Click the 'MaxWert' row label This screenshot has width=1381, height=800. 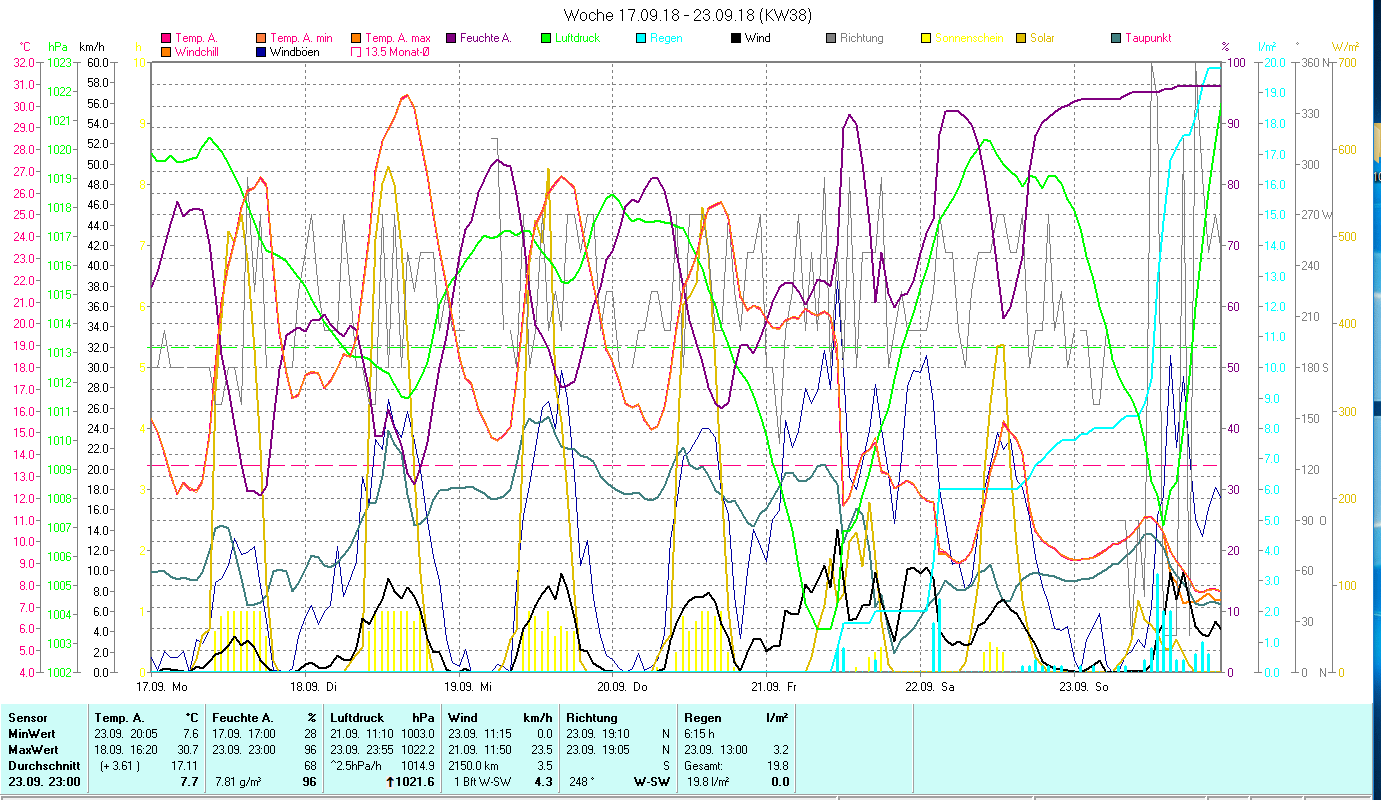(33, 750)
